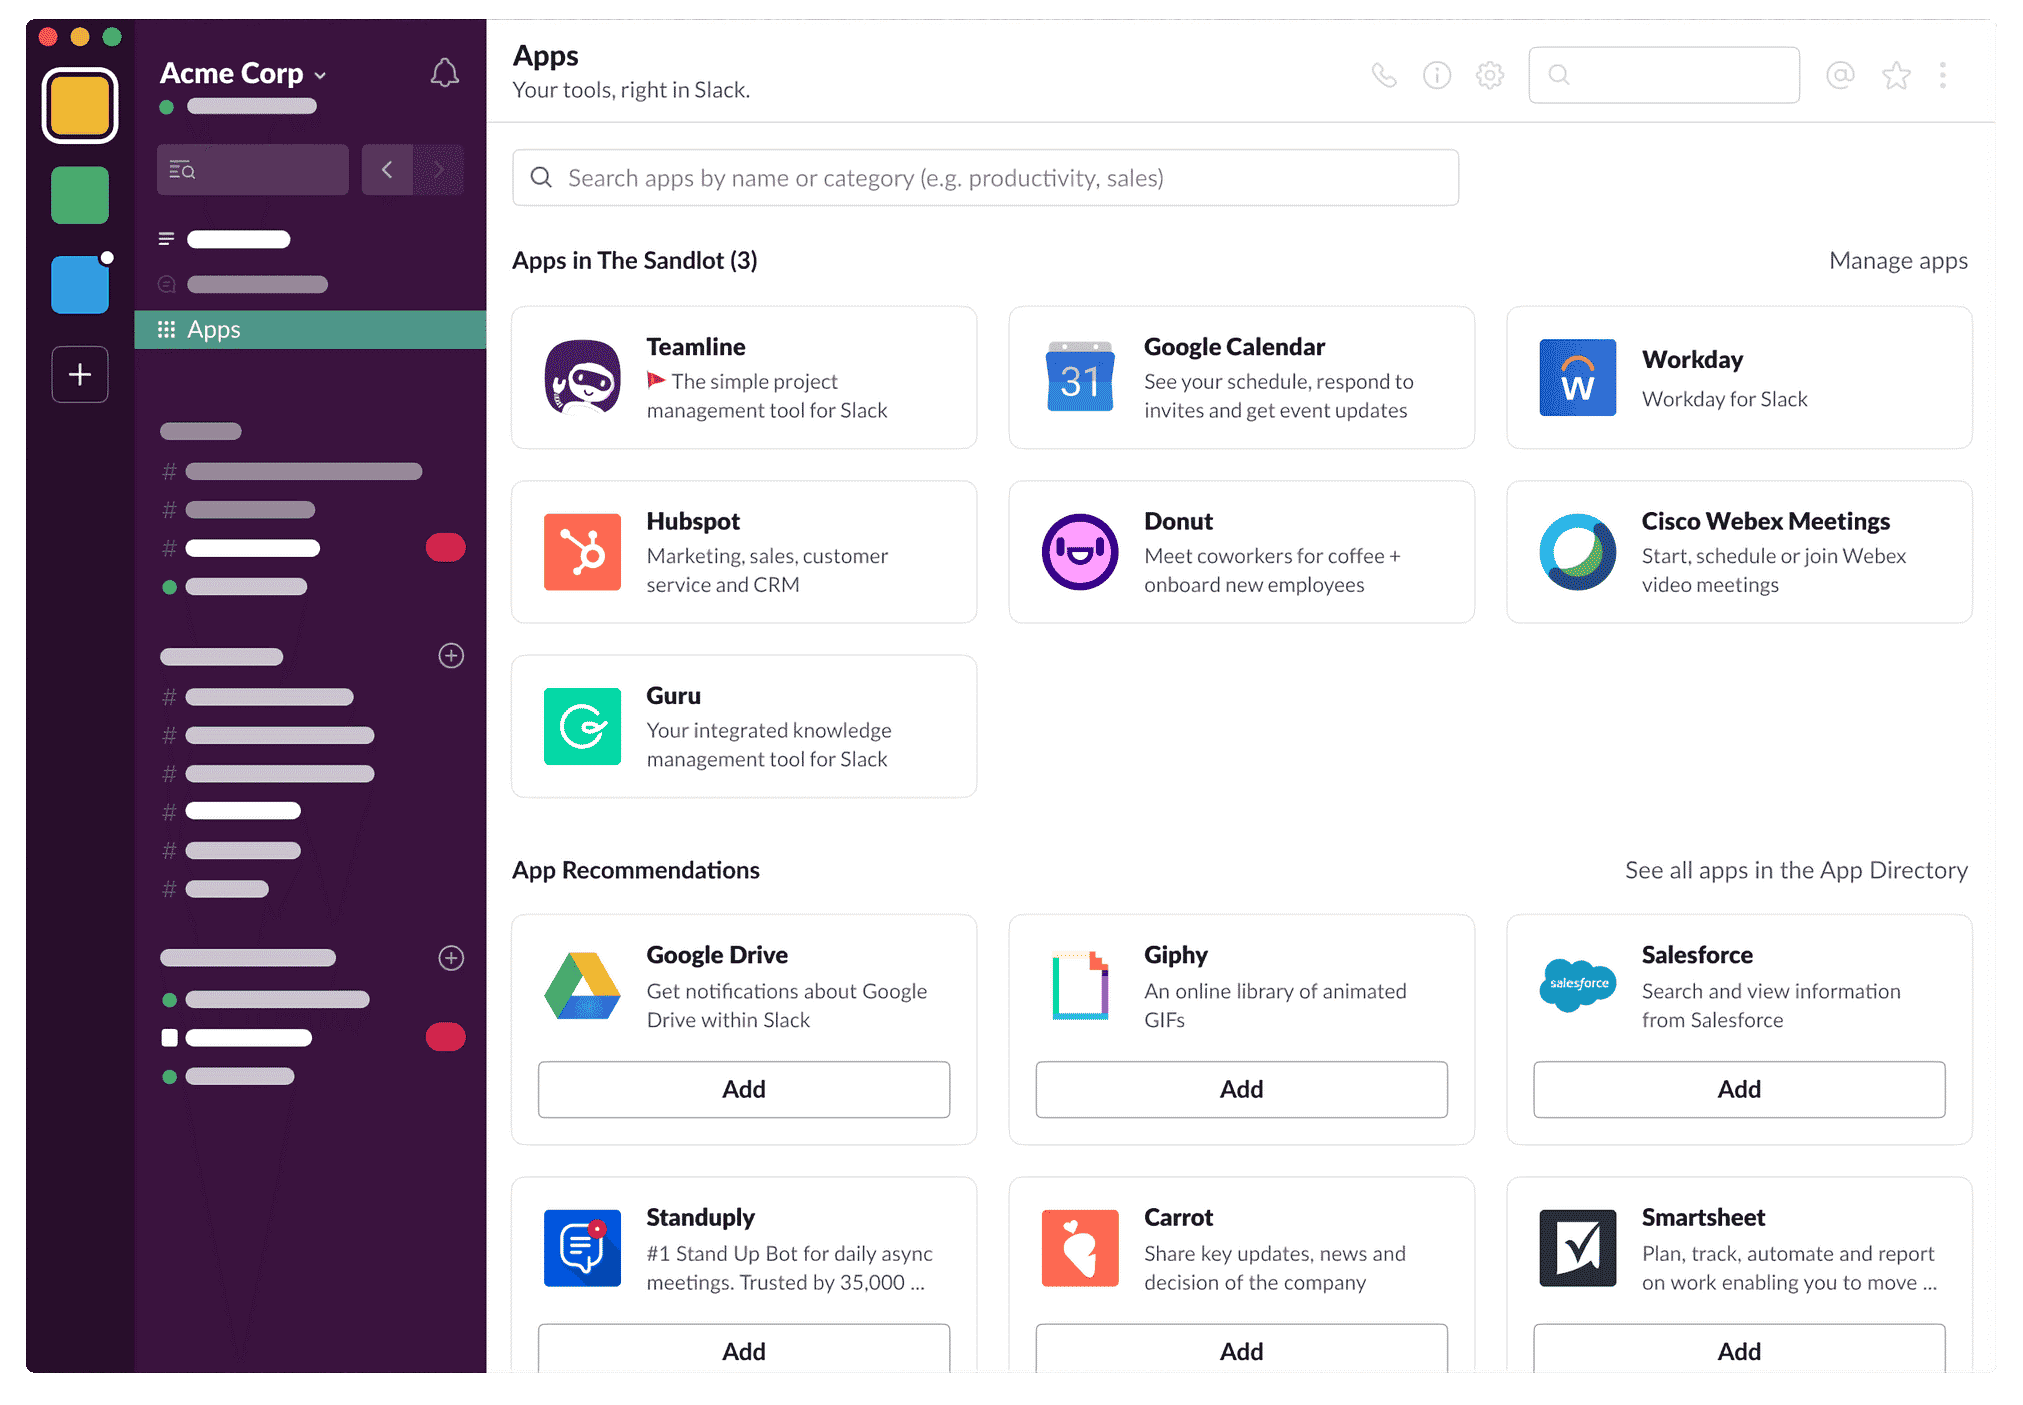This screenshot has height=1405, width=2023.
Task: Click the Smartsheet app icon
Action: [x=1578, y=1248]
